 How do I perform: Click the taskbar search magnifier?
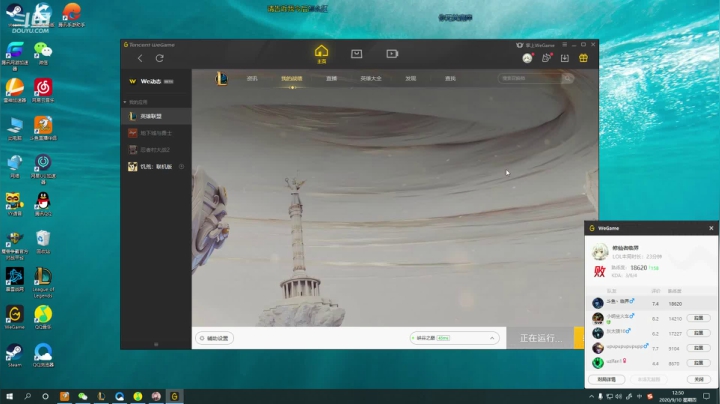click(x=28, y=396)
